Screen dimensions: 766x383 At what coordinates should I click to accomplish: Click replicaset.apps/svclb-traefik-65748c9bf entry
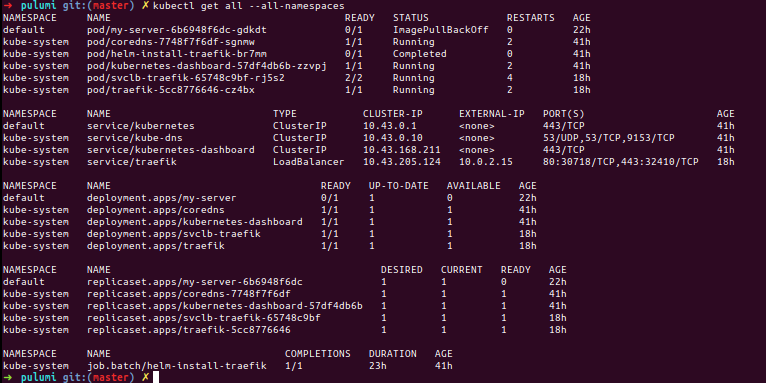click(204, 318)
